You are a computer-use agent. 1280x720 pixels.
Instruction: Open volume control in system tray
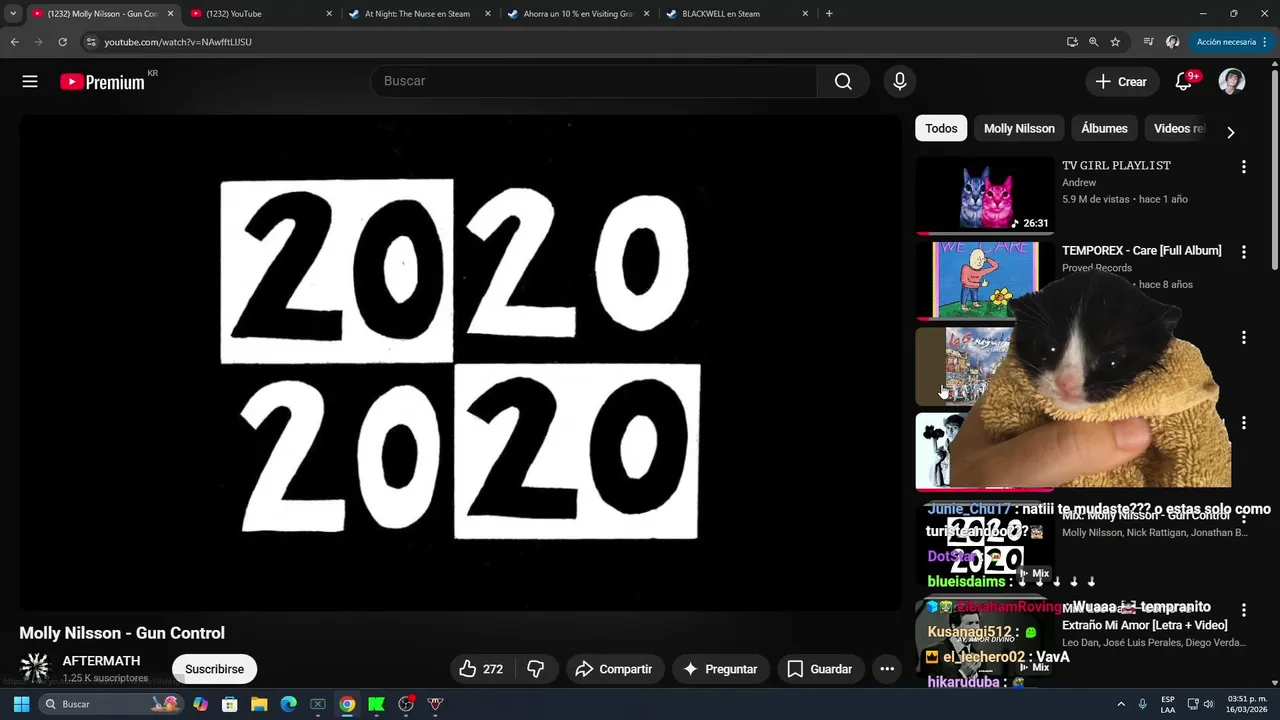point(1211,704)
